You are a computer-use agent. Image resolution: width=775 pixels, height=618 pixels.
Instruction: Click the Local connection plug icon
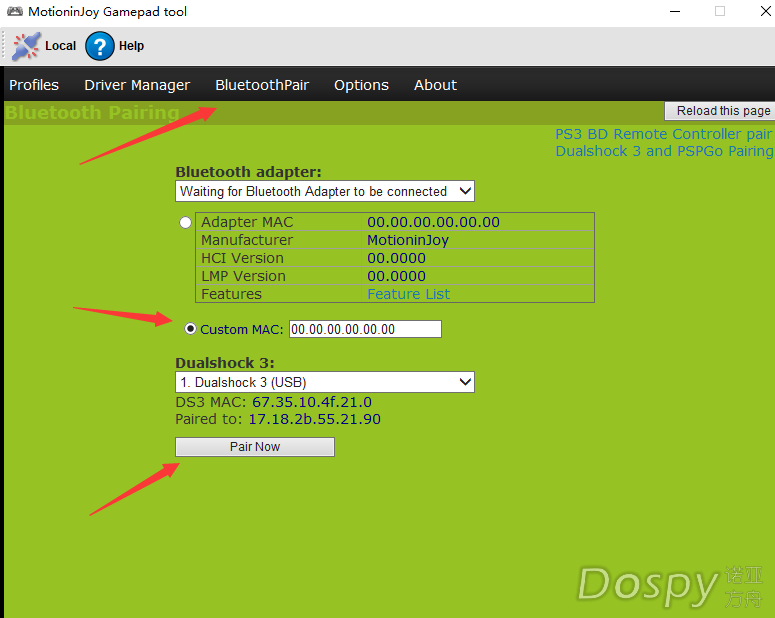tap(26, 46)
